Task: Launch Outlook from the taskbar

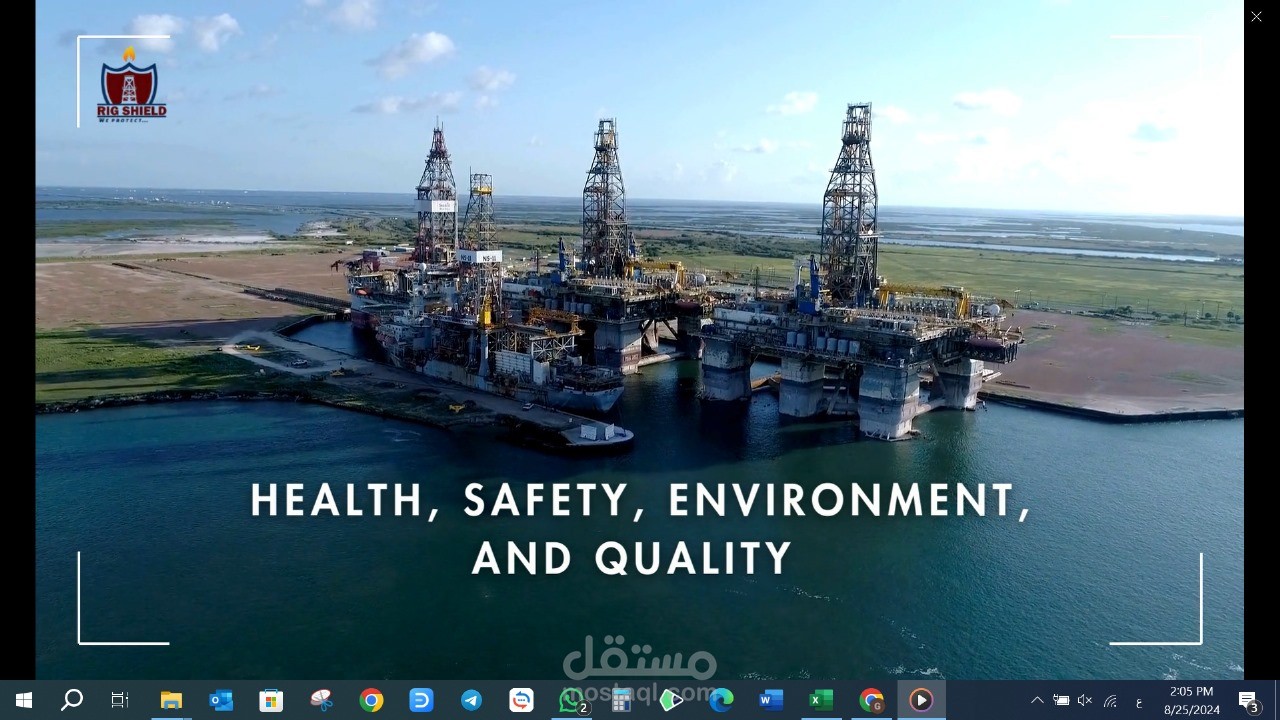Action: pos(221,700)
